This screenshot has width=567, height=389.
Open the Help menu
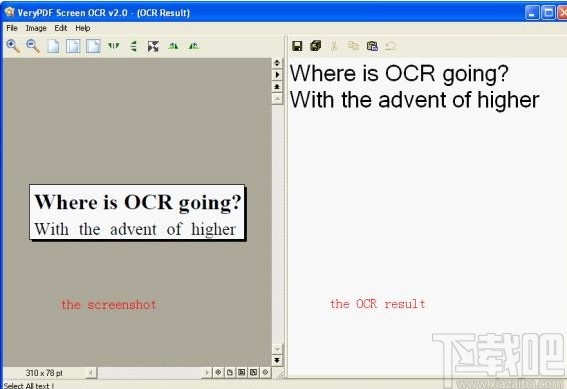pos(83,28)
